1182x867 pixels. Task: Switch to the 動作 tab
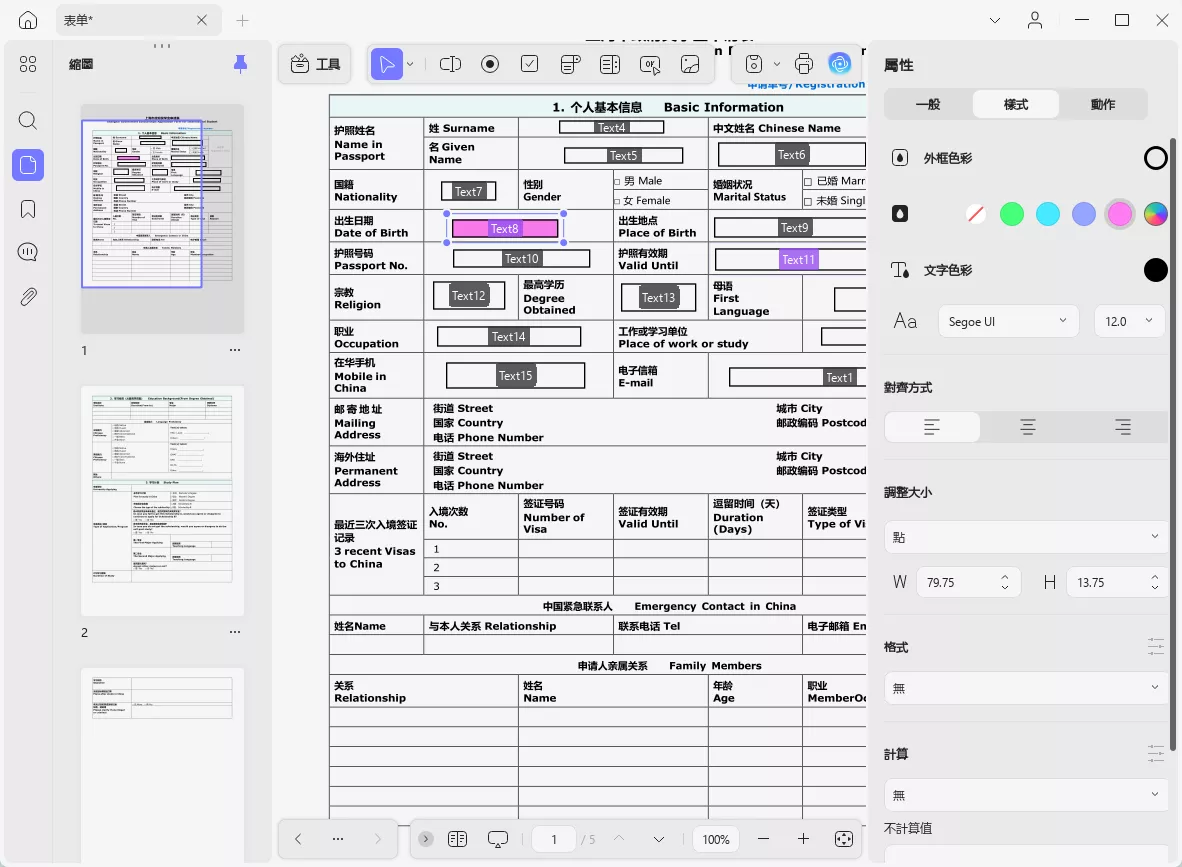tap(1103, 104)
